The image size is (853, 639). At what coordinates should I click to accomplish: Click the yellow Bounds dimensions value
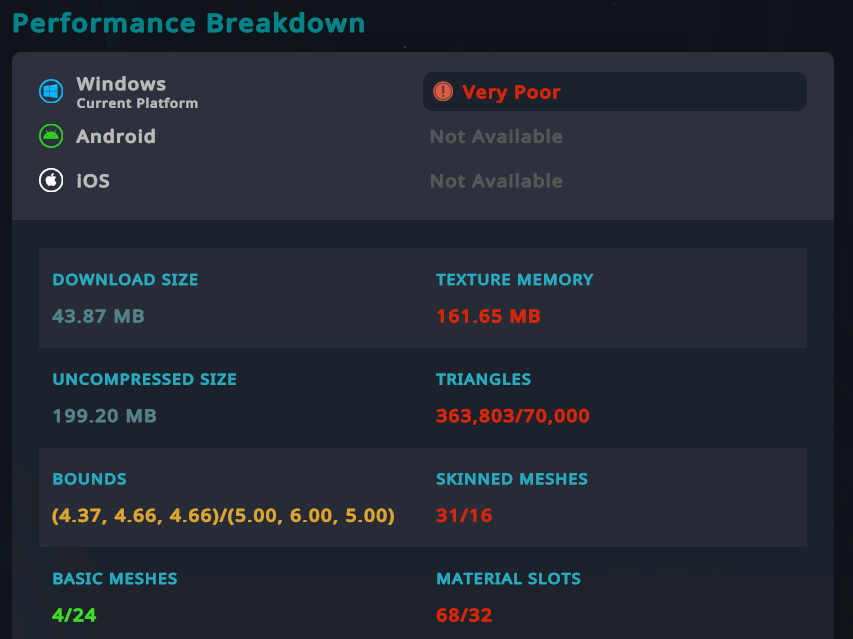tap(223, 516)
